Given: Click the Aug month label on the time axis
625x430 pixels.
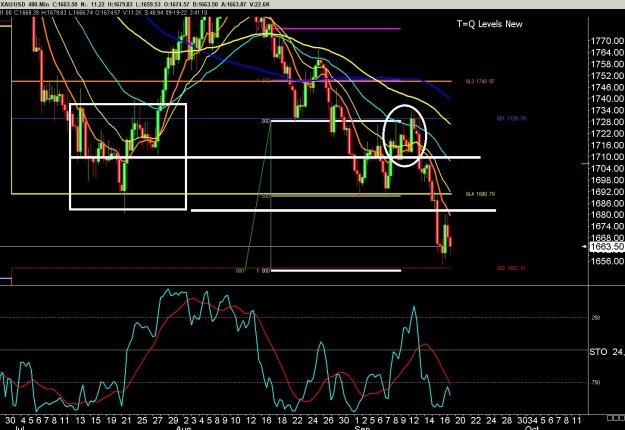Looking at the screenshot, I should pyautogui.click(x=184, y=428).
